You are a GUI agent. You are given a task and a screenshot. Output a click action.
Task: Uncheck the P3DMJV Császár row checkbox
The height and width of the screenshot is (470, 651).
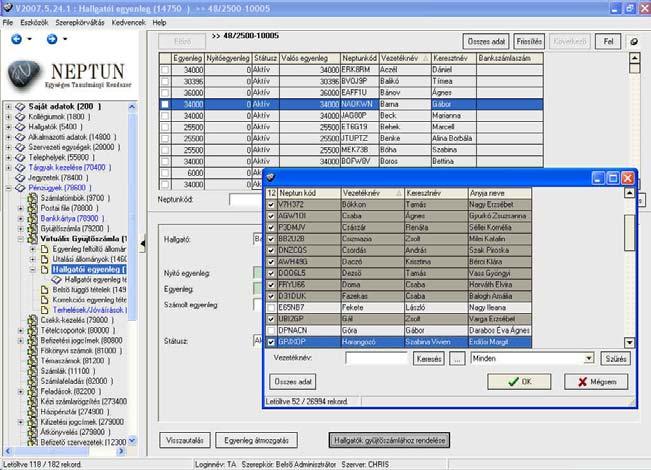(x=271, y=228)
